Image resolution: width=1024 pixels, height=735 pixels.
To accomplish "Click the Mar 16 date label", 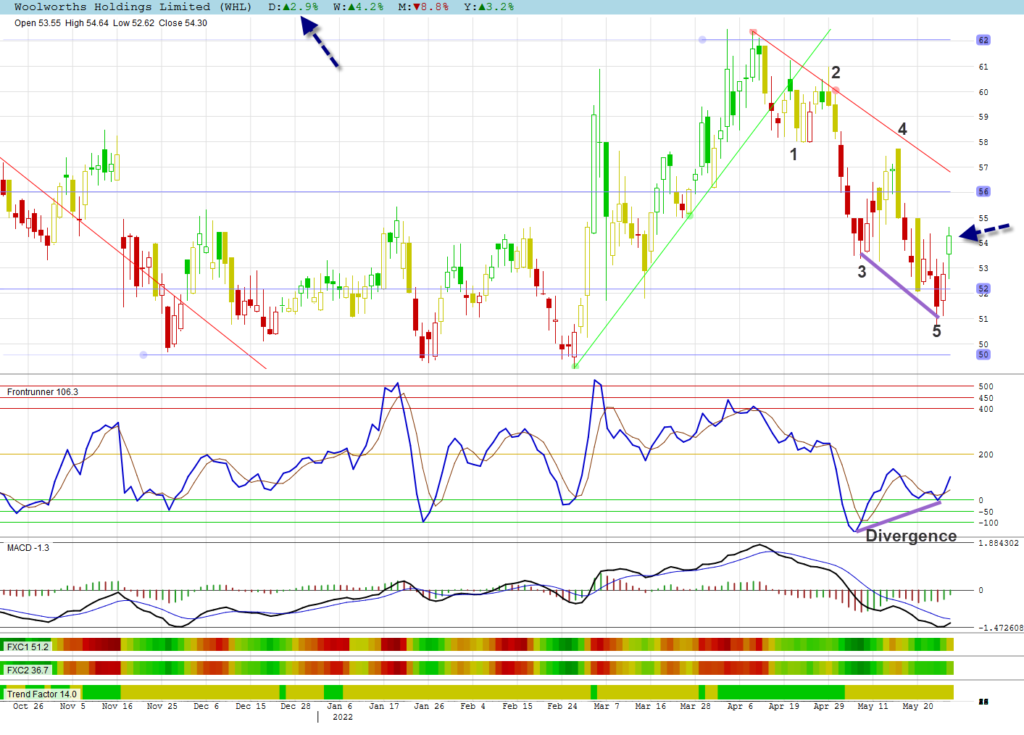I will (650, 706).
